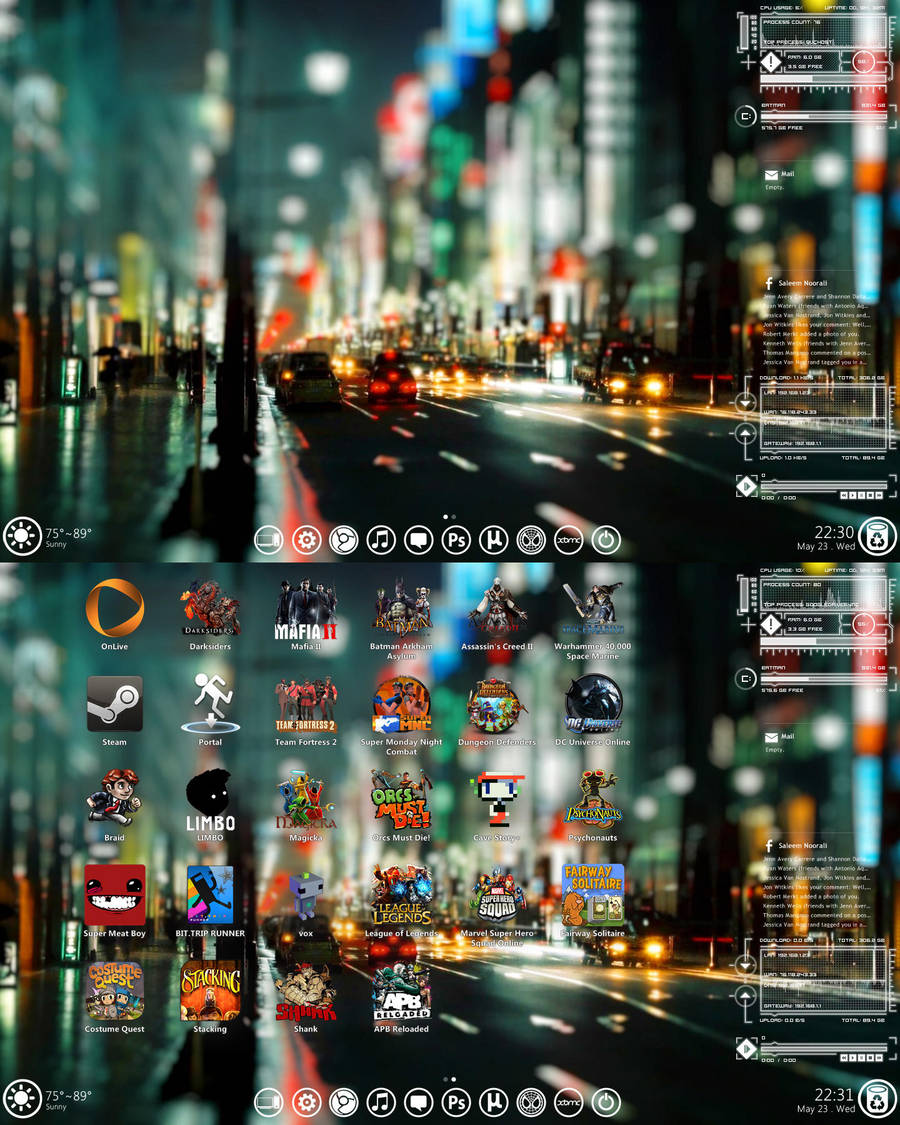Open Saleem Noorali's Facebook profile link
Screen dimensions: 900x1125
click(800, 283)
